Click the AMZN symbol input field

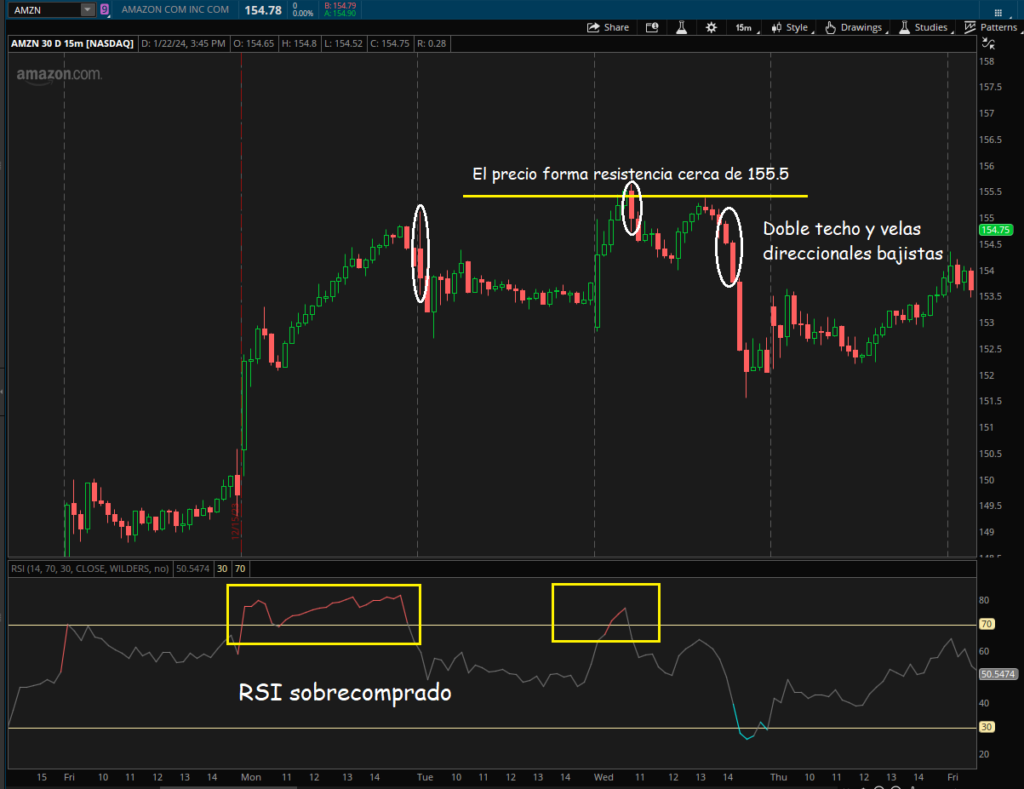(46, 10)
